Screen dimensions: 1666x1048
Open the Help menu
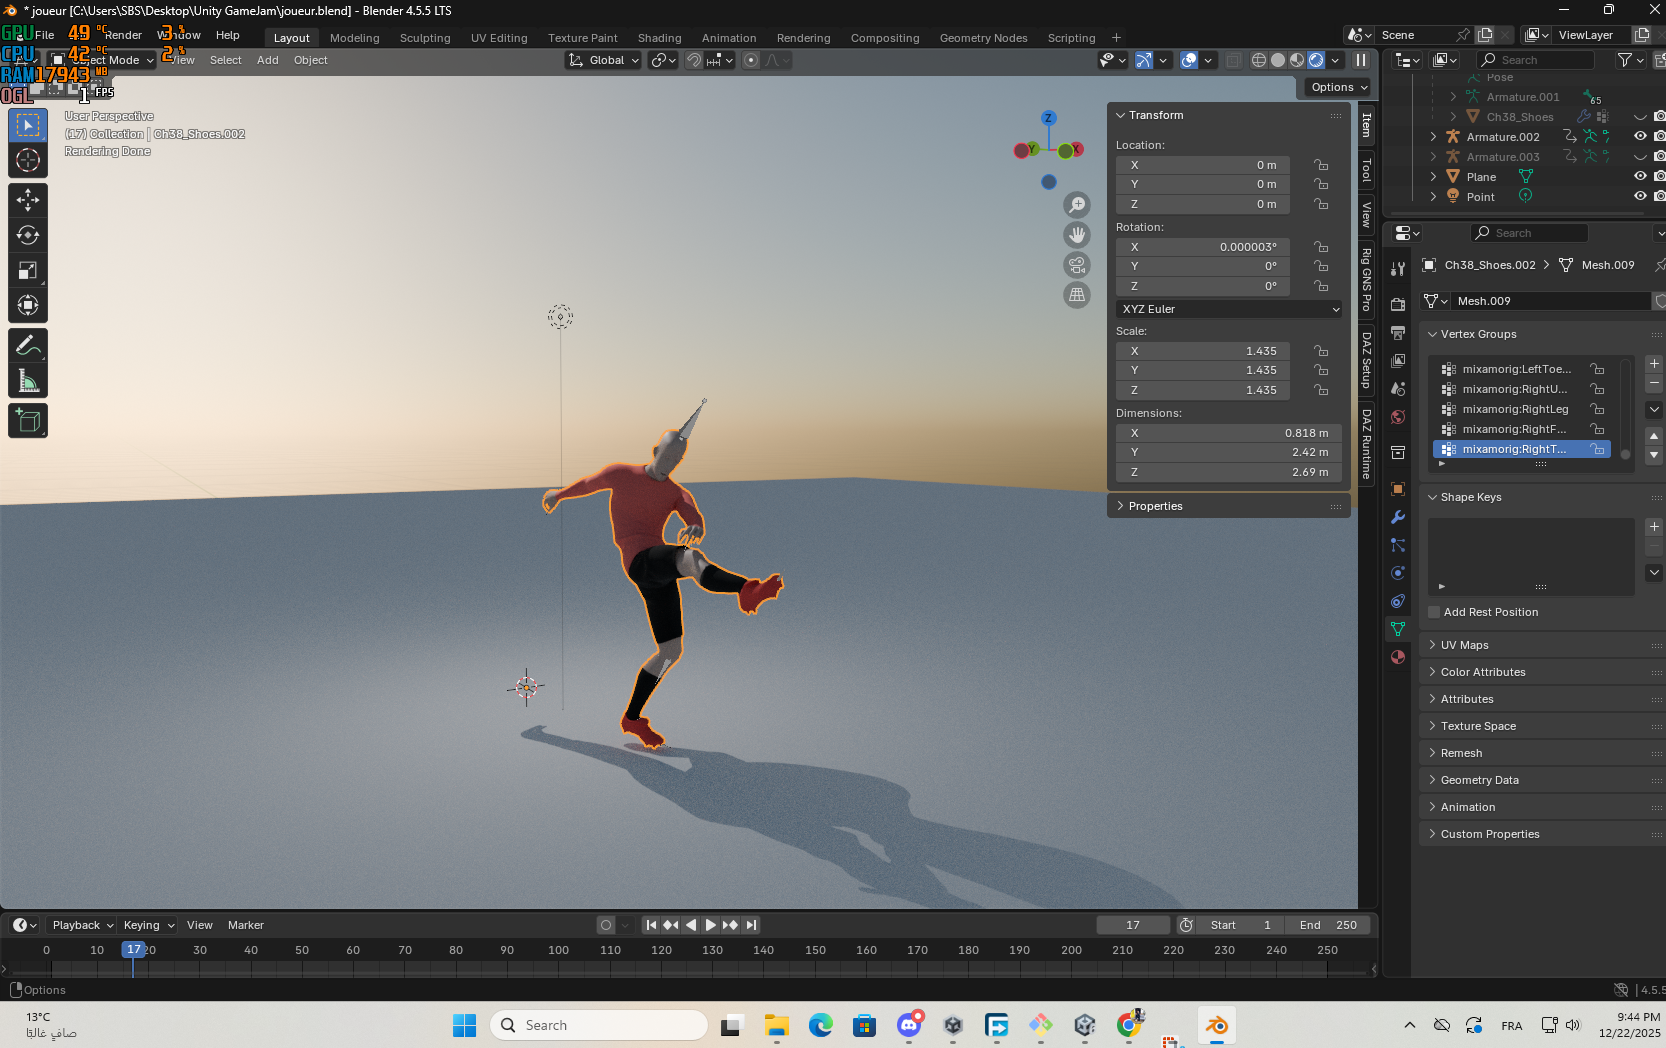pos(228,35)
